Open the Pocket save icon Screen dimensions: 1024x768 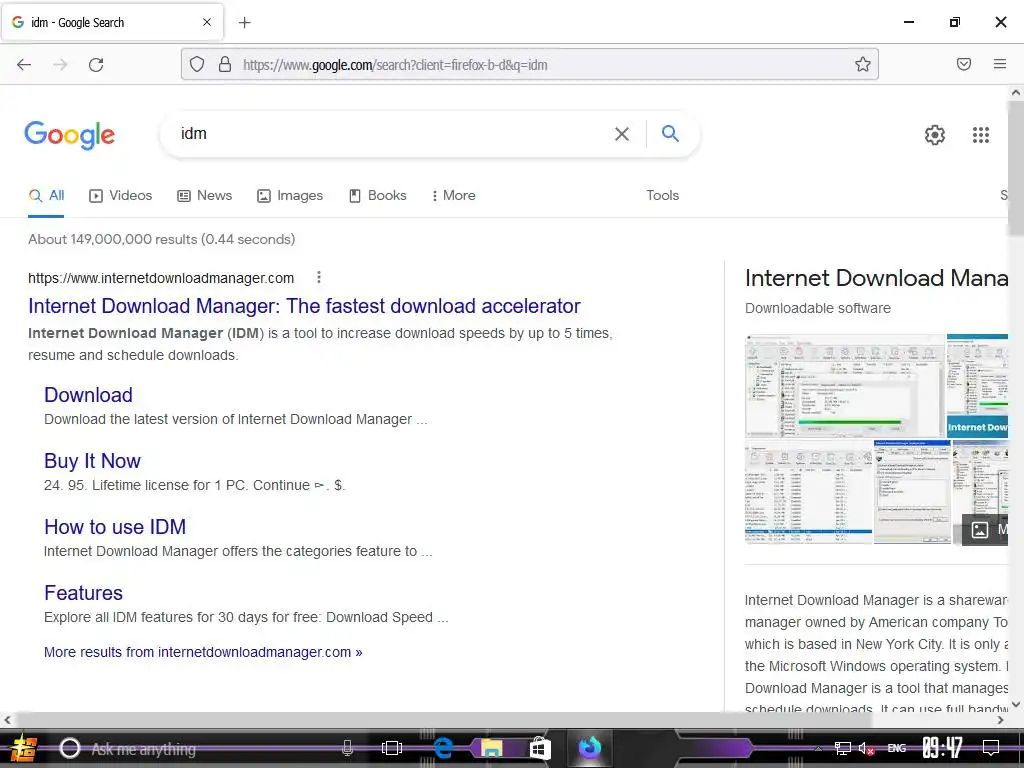[x=963, y=64]
